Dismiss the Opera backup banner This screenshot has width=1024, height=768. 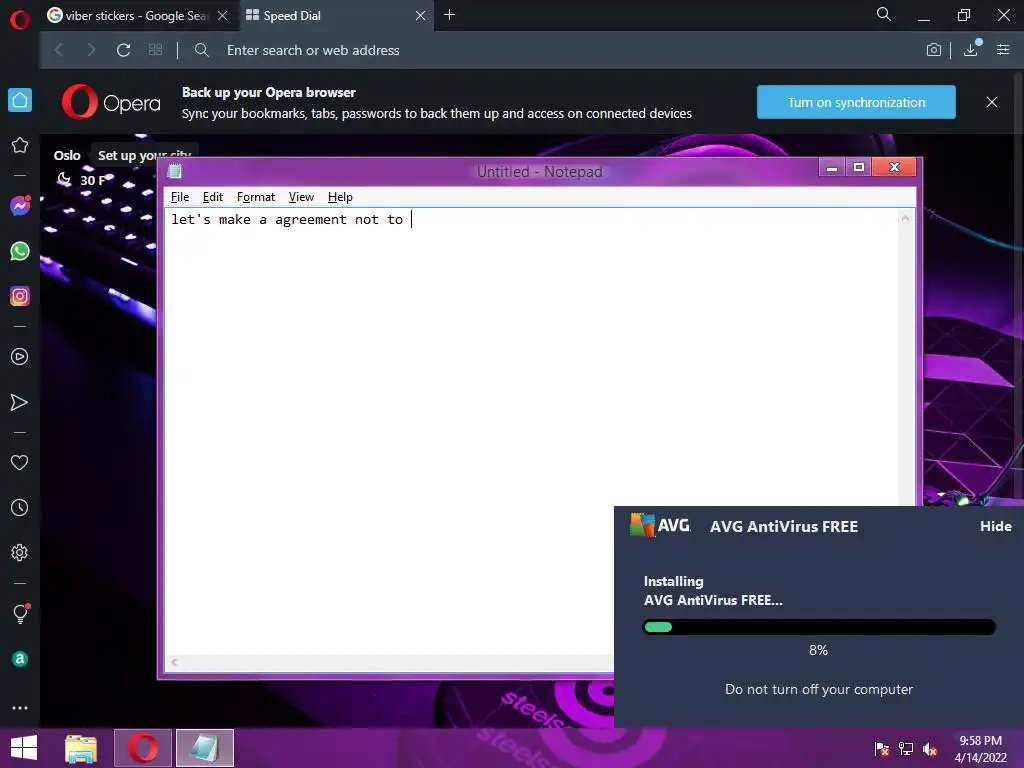point(991,102)
